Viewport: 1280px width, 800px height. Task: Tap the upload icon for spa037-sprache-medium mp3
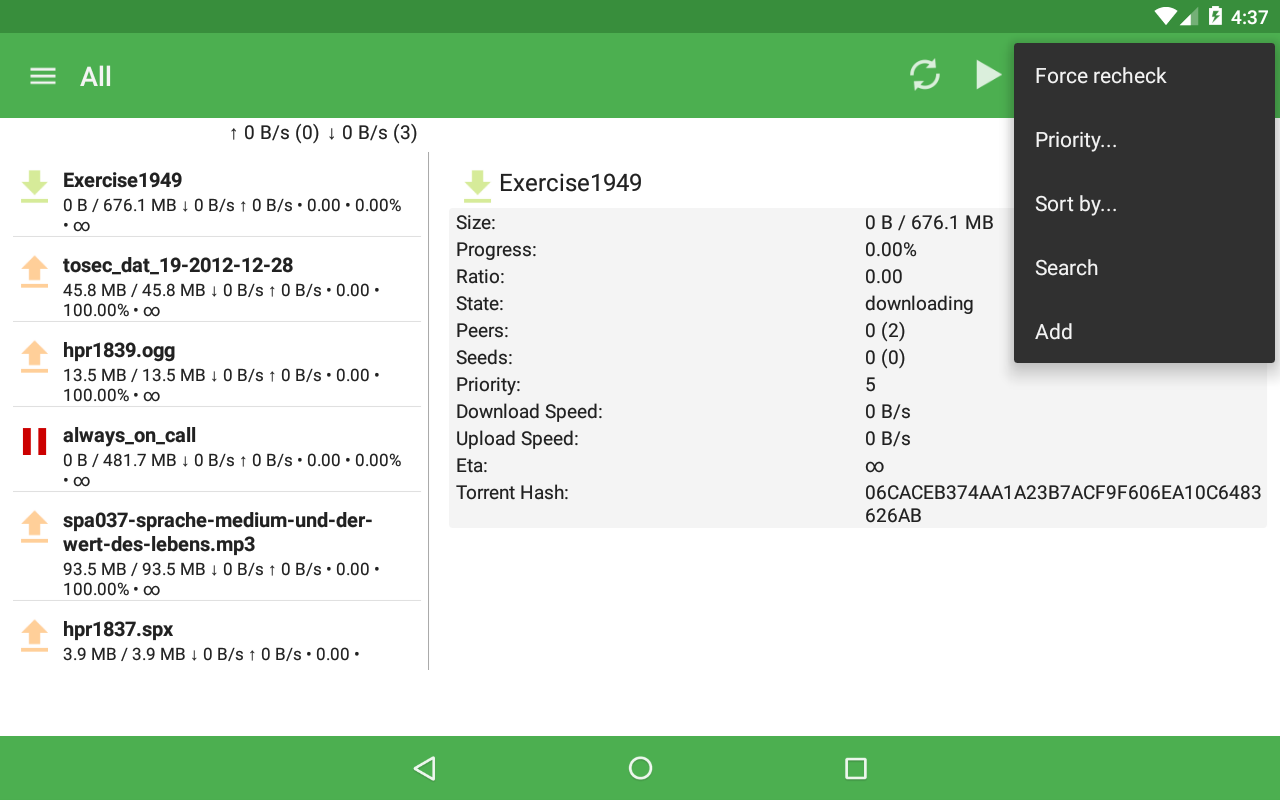(35, 527)
